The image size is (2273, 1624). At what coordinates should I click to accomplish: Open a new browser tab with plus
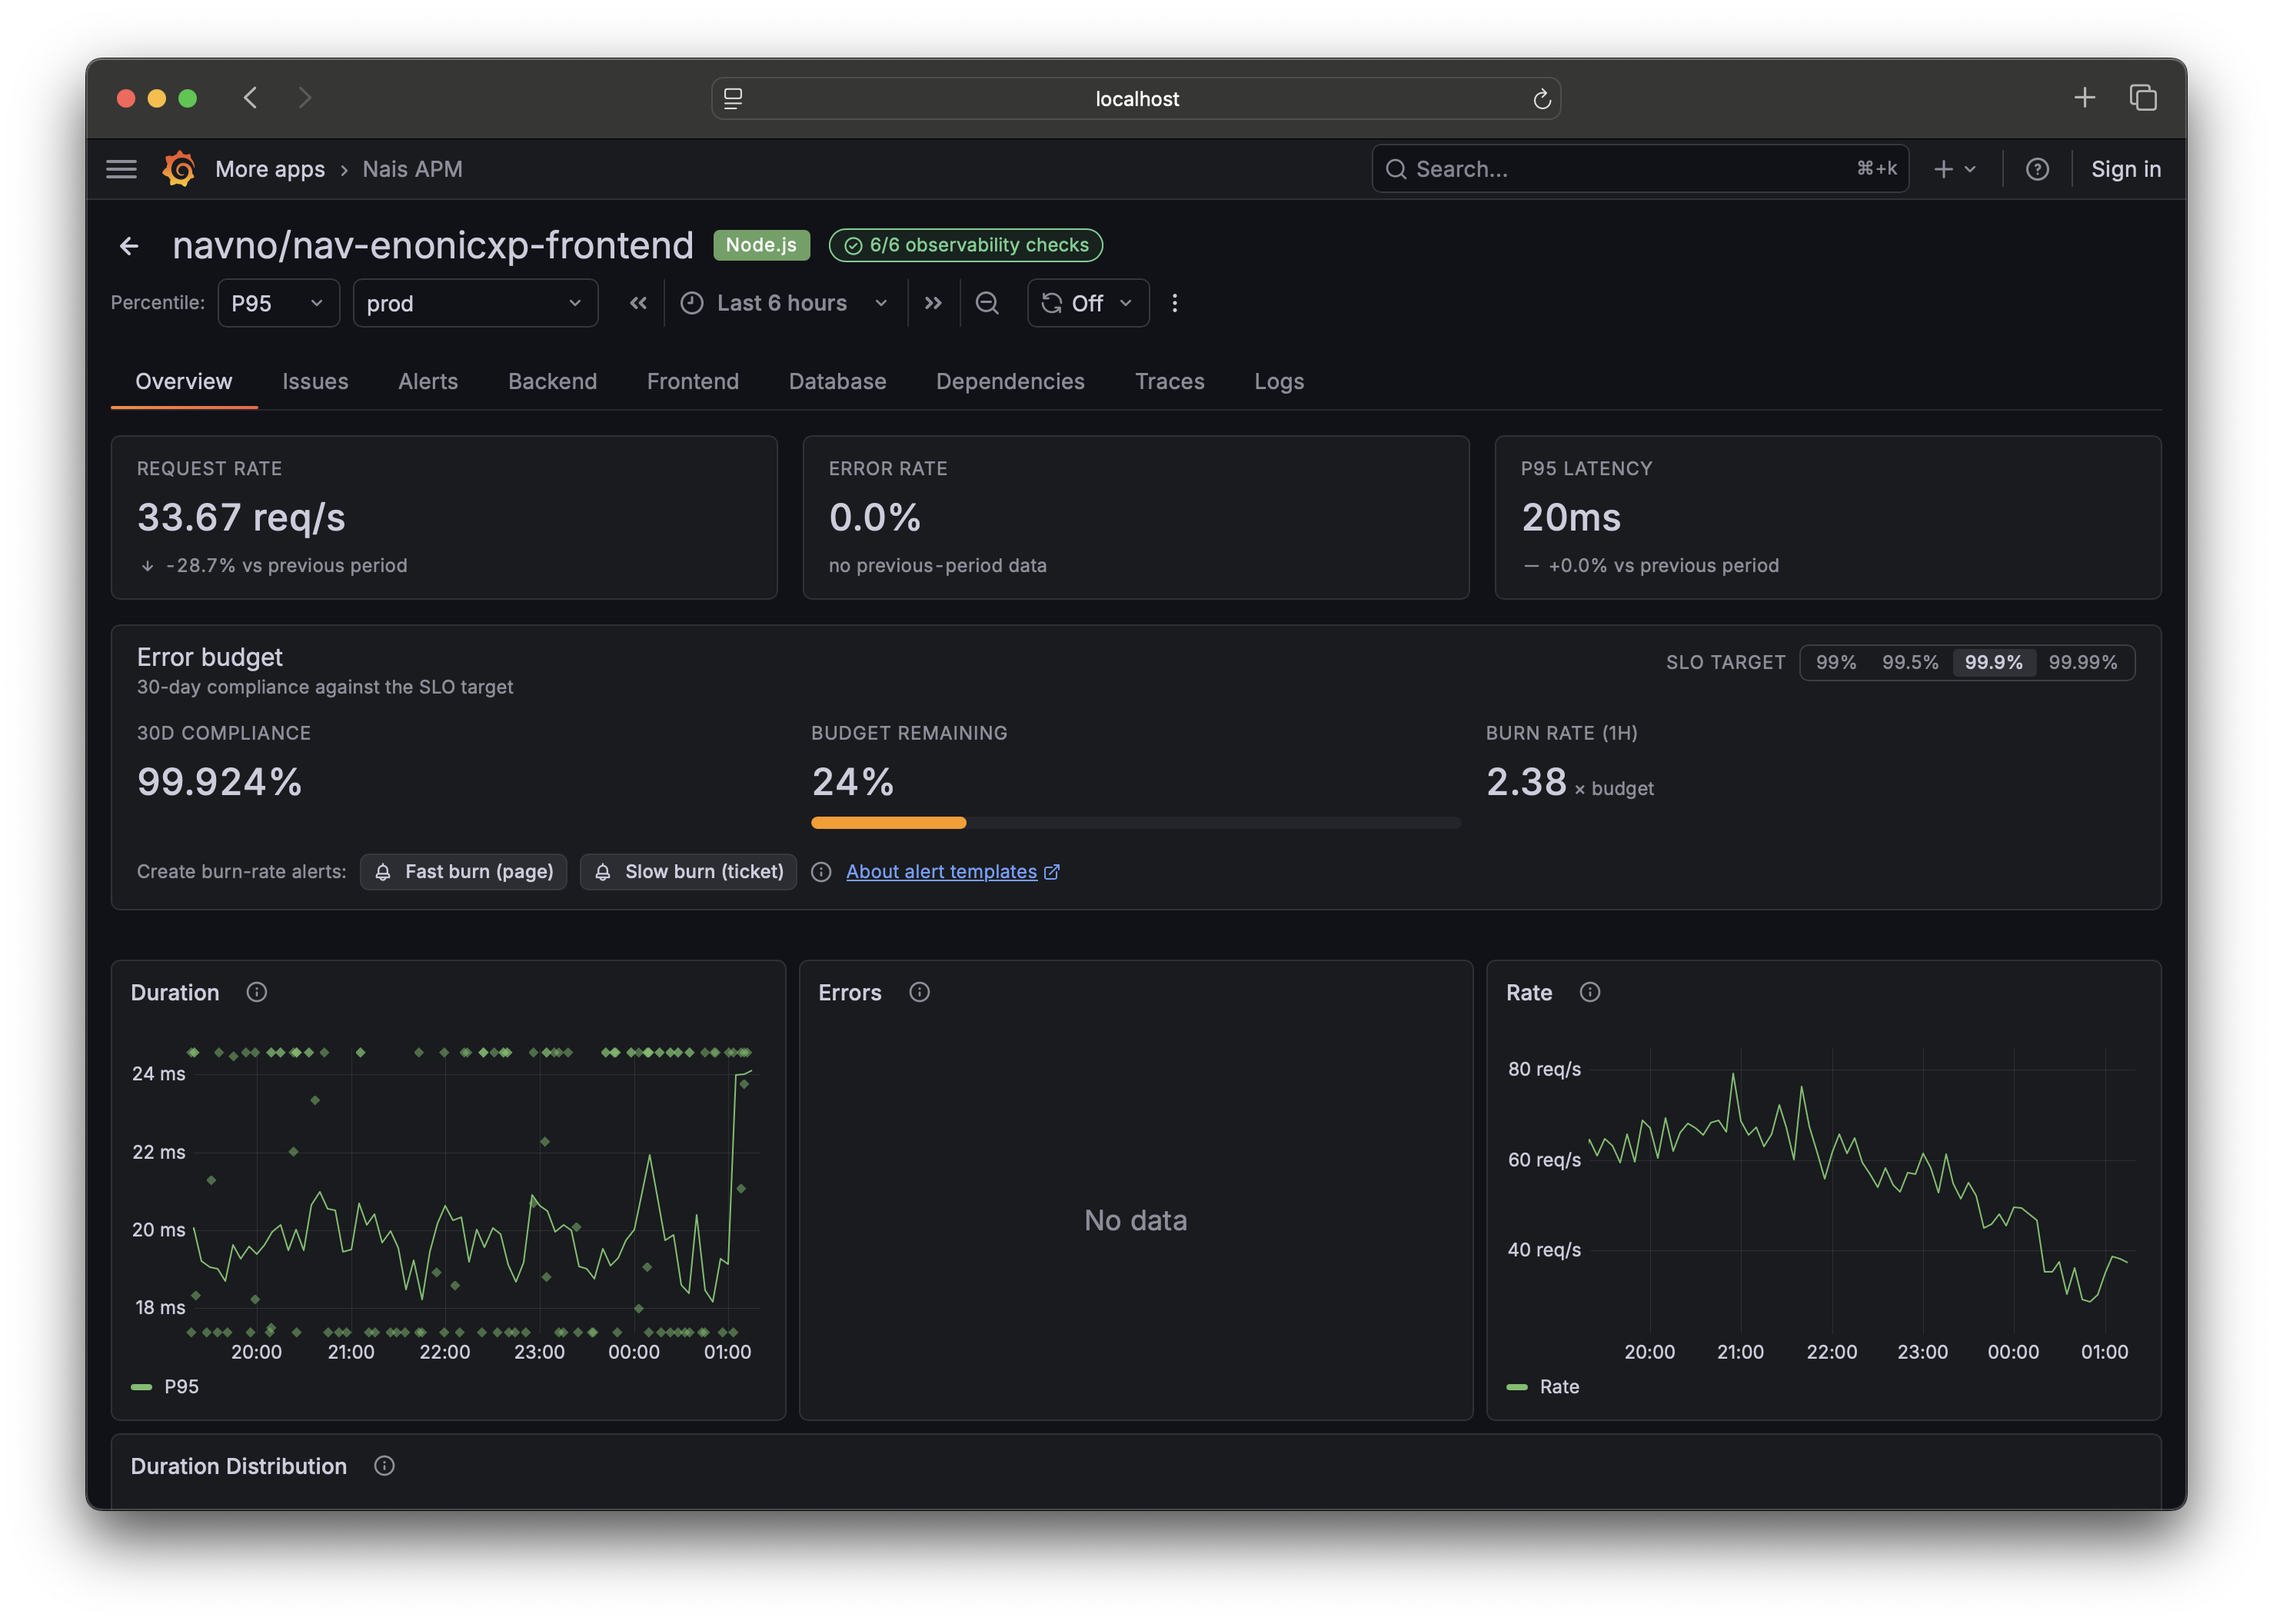tap(2085, 98)
